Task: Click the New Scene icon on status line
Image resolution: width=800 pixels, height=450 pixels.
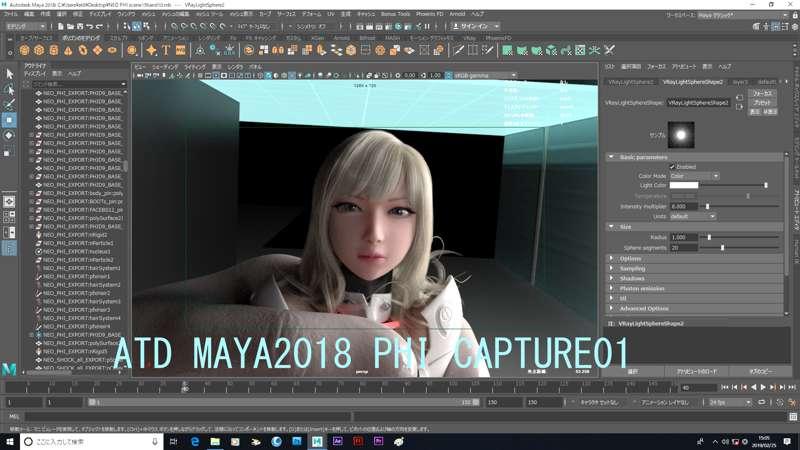Action: click(x=61, y=26)
